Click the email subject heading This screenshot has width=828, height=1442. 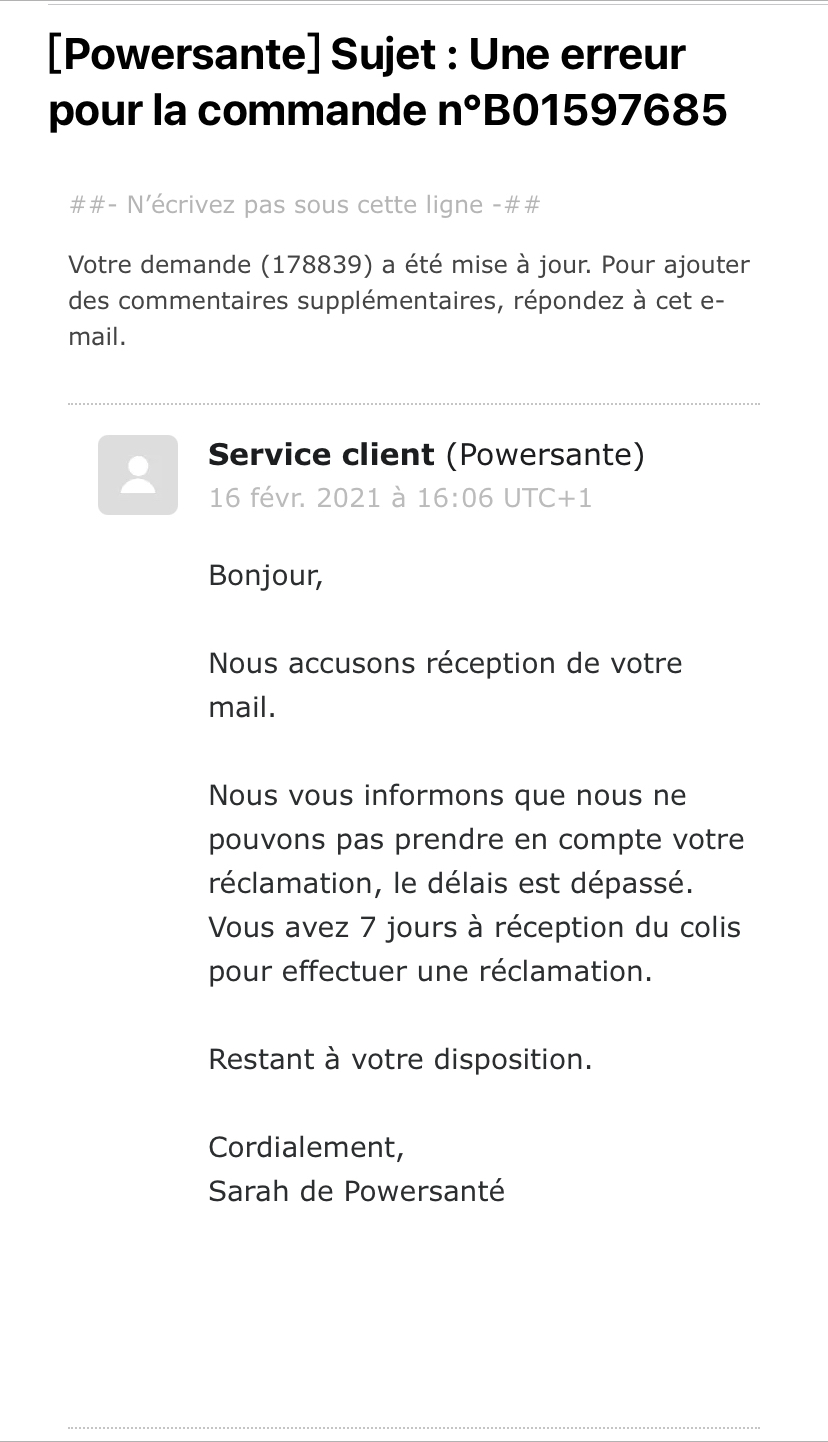coord(387,82)
